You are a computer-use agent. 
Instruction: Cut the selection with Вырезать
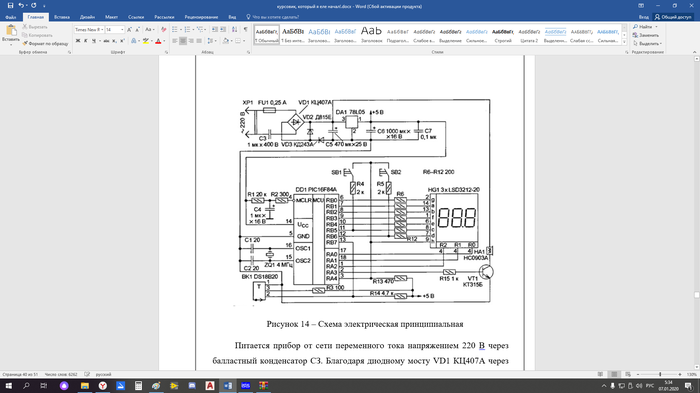pyautogui.click(x=35, y=27)
